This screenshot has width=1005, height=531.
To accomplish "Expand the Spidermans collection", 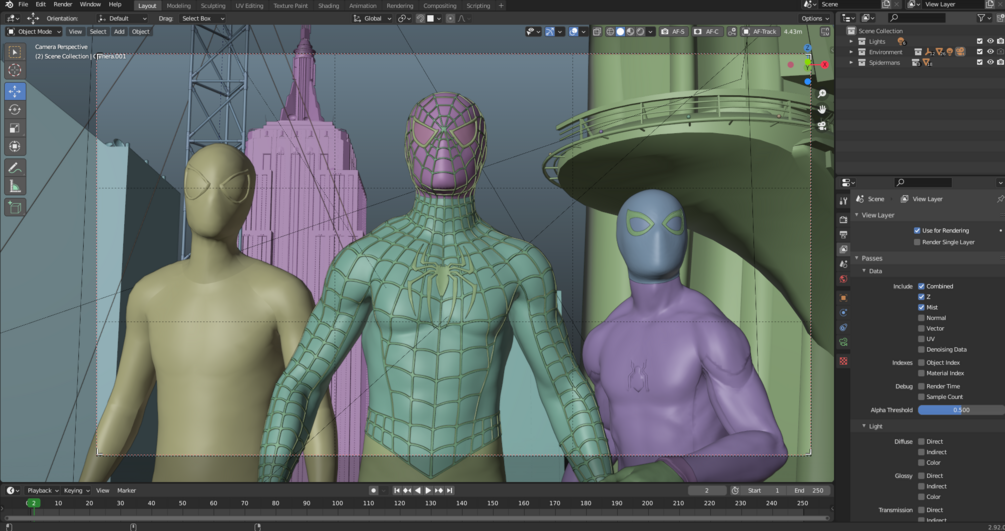I will coord(851,63).
